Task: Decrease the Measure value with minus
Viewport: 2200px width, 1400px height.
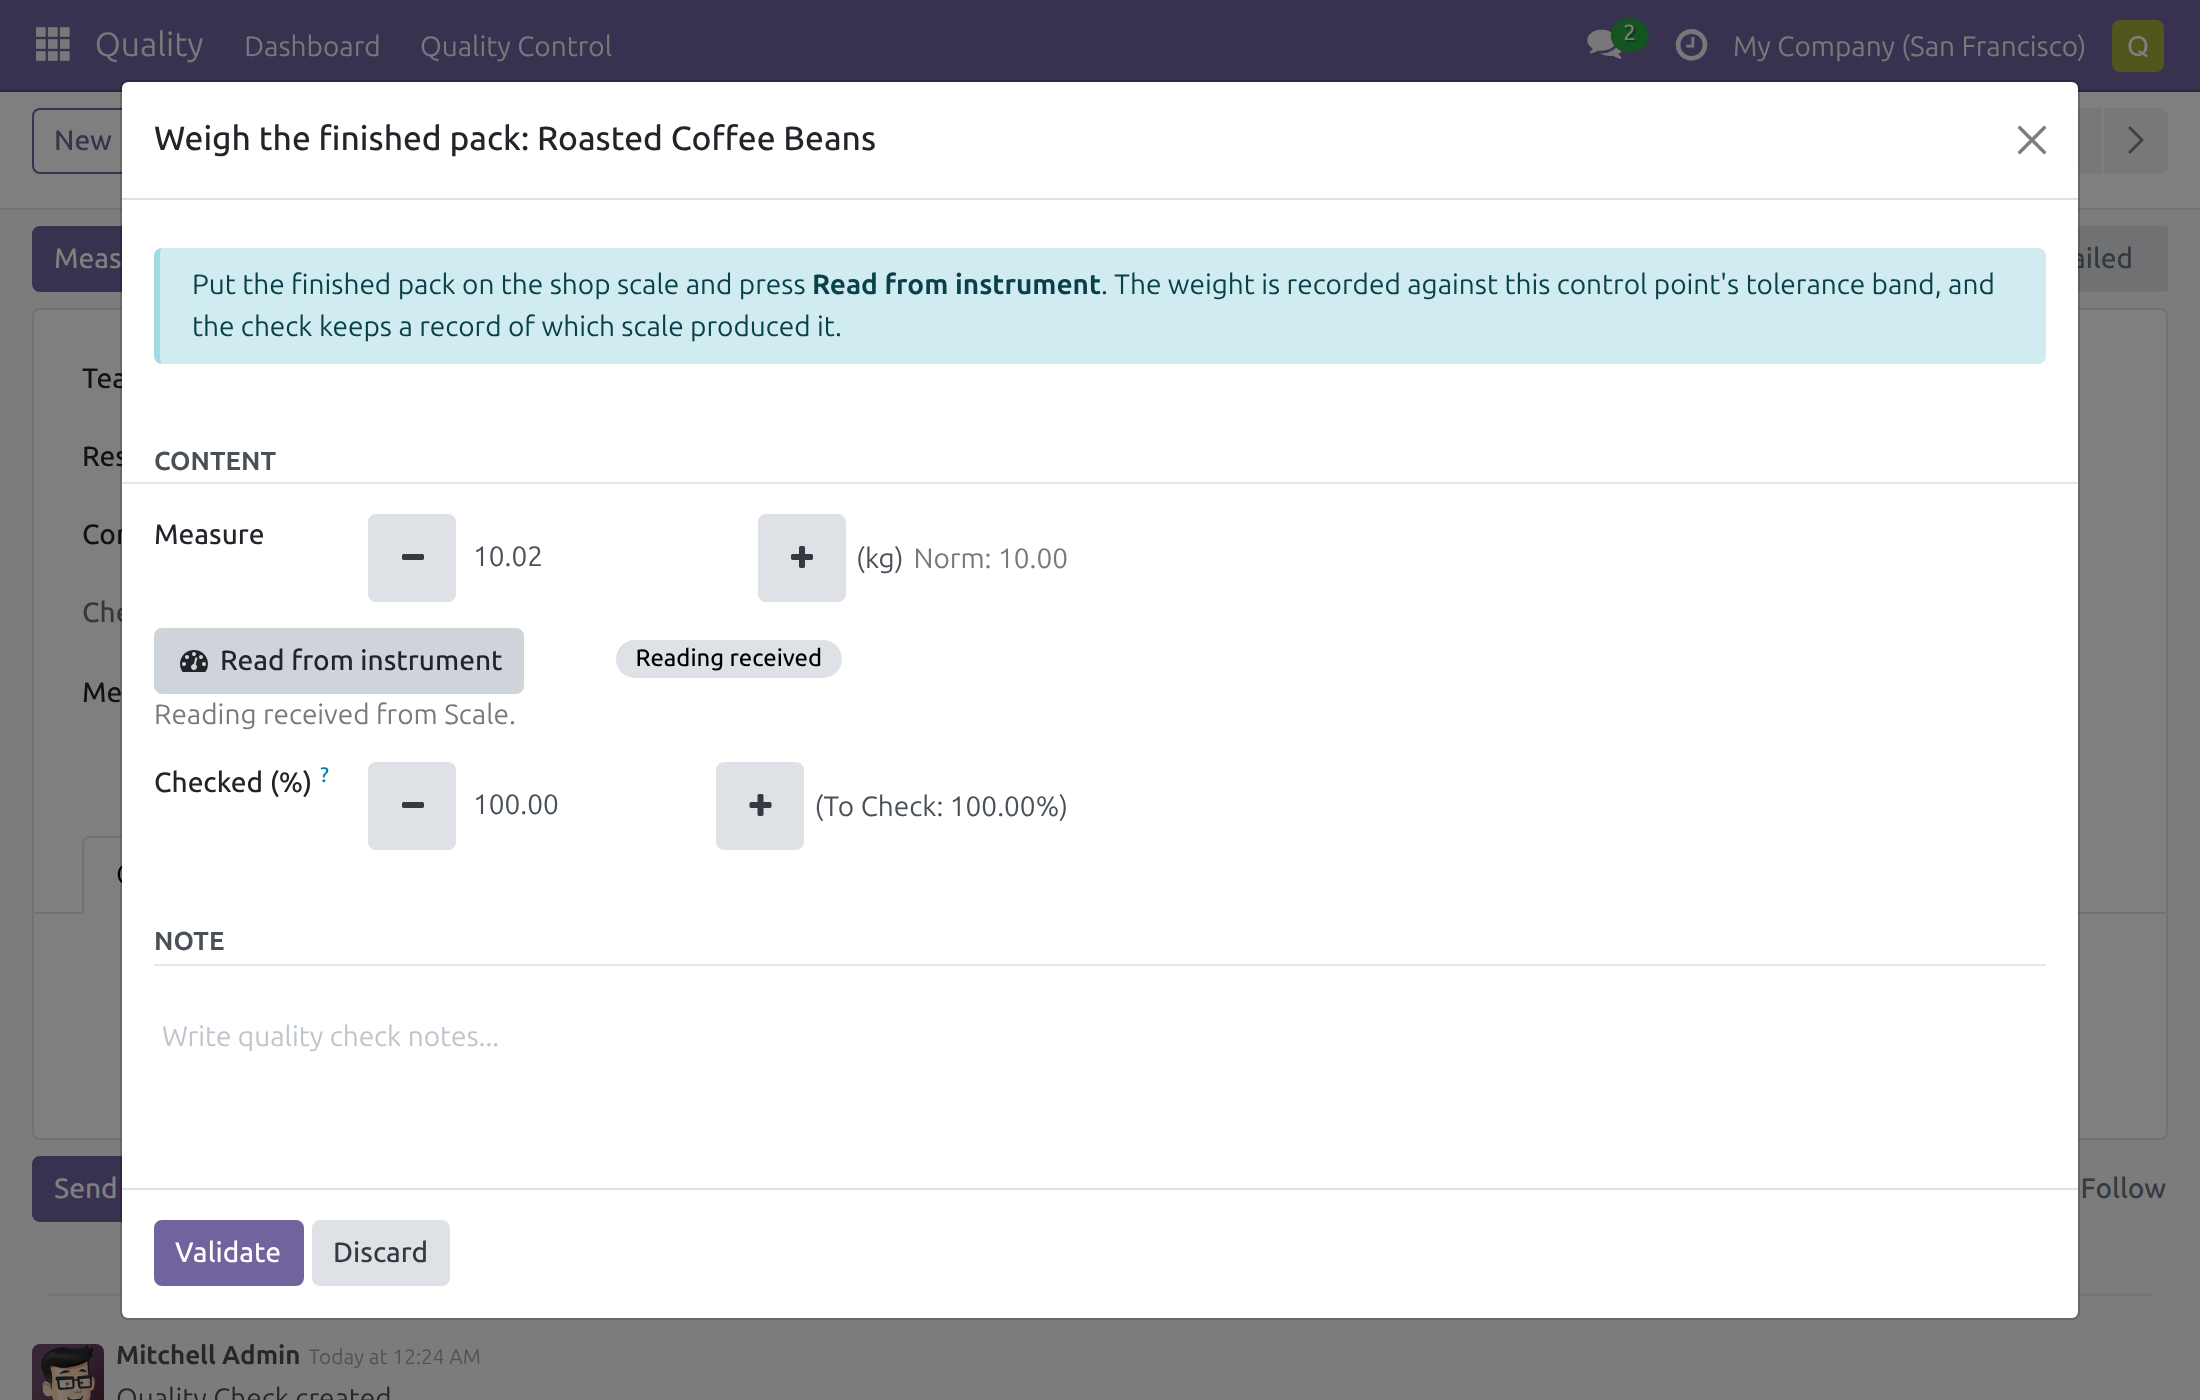Action: [412, 558]
